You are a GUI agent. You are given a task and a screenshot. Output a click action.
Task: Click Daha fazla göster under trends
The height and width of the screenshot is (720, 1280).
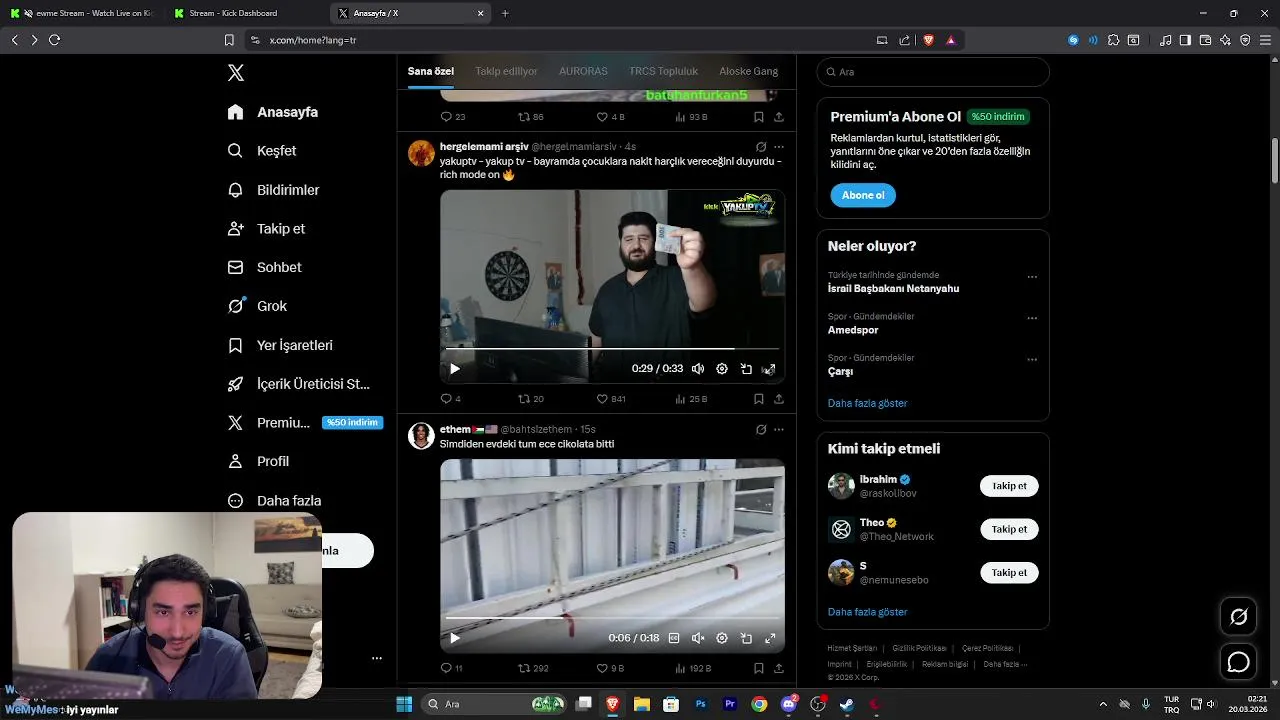click(867, 403)
